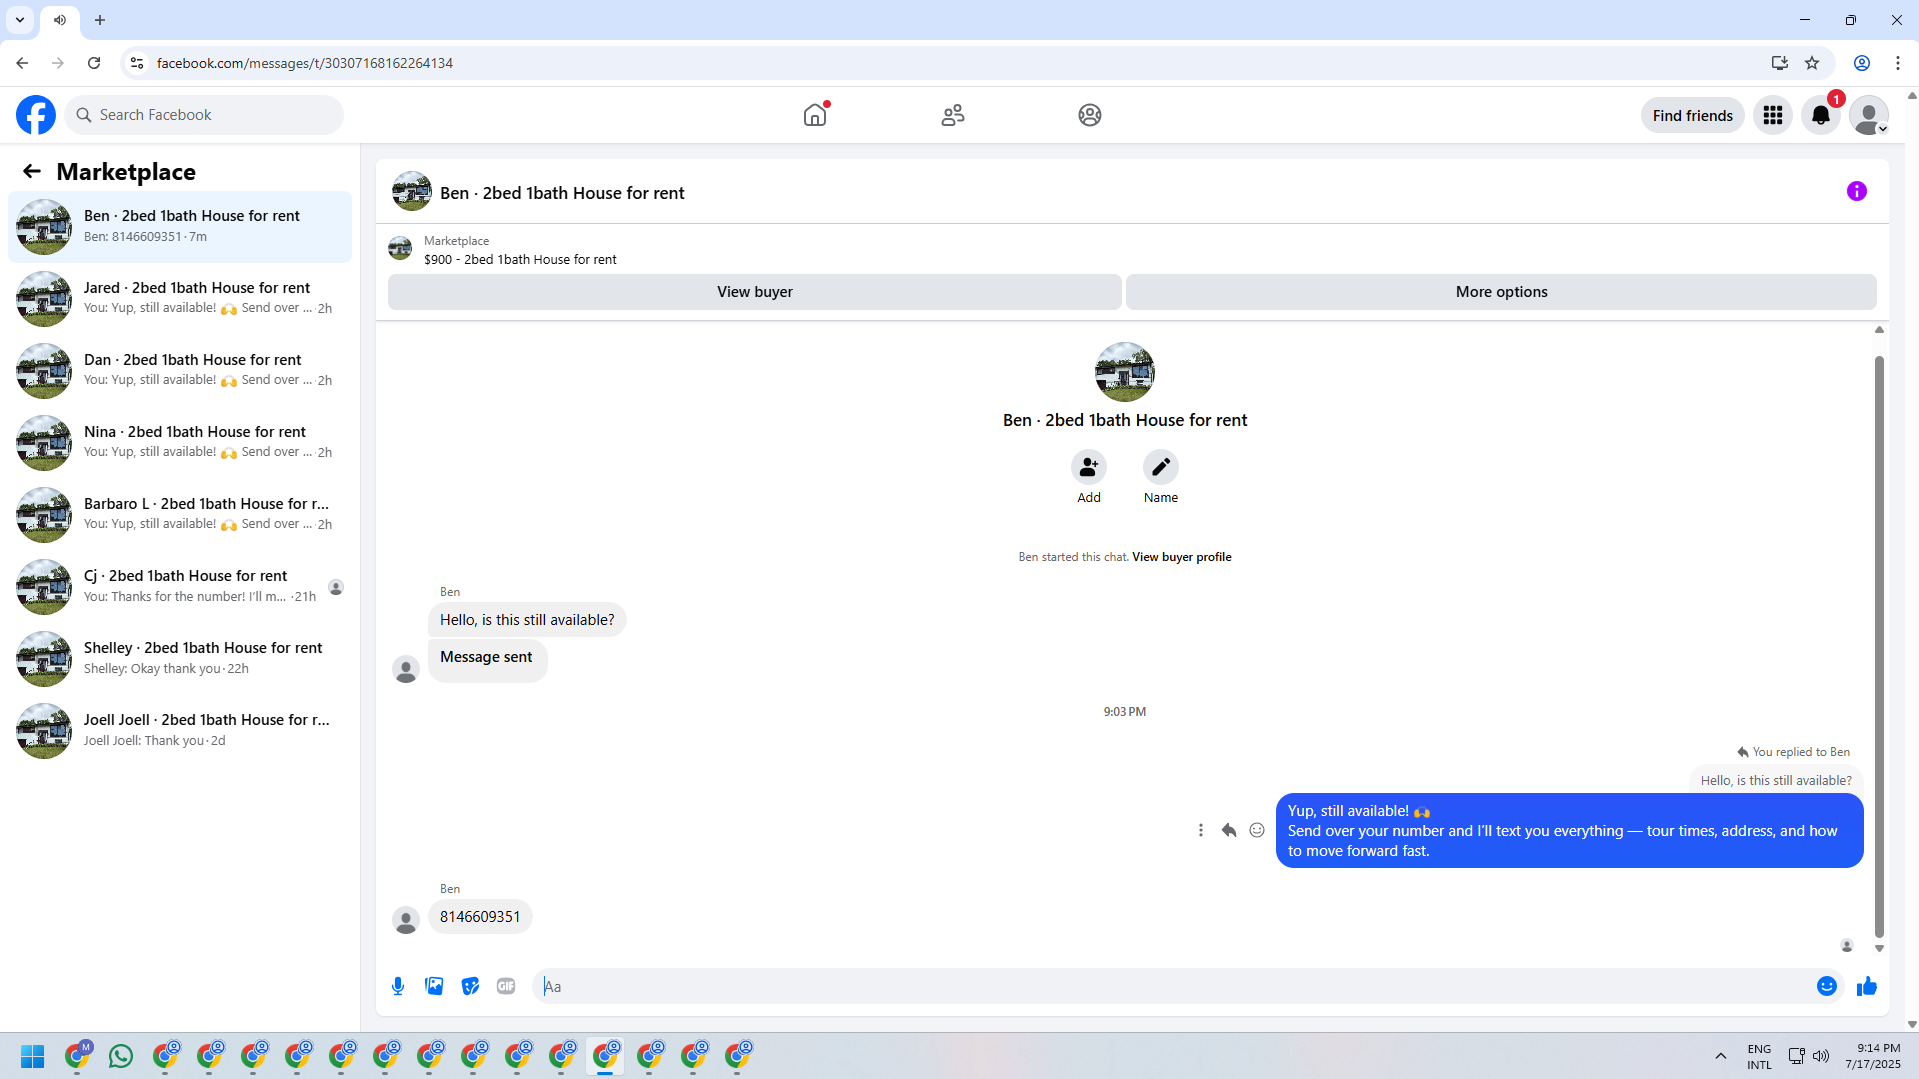Choose a GIF
This screenshot has width=1919, height=1079.
[506, 986]
